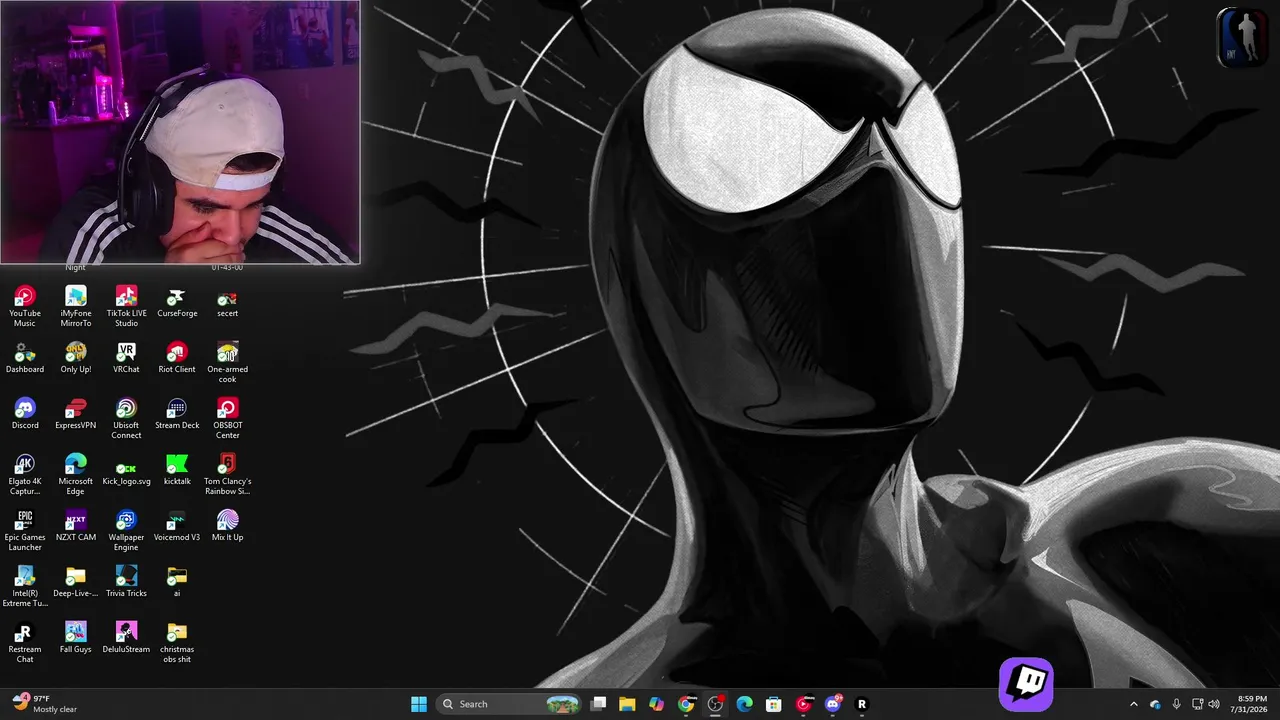The width and height of the screenshot is (1280, 720).
Task: Select the One-armed cook desktop icon
Action: click(227, 362)
